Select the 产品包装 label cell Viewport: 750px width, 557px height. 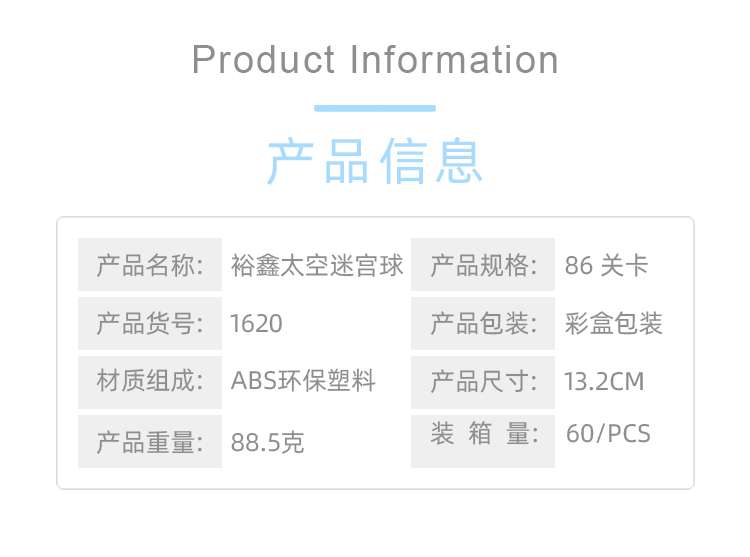pos(483,323)
